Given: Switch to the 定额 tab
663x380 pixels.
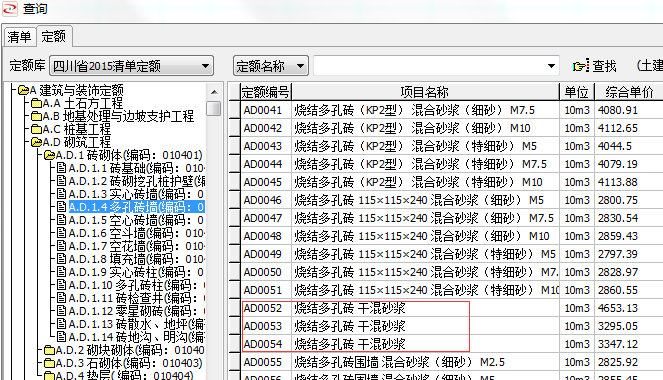Looking at the screenshot, I should click(54, 36).
